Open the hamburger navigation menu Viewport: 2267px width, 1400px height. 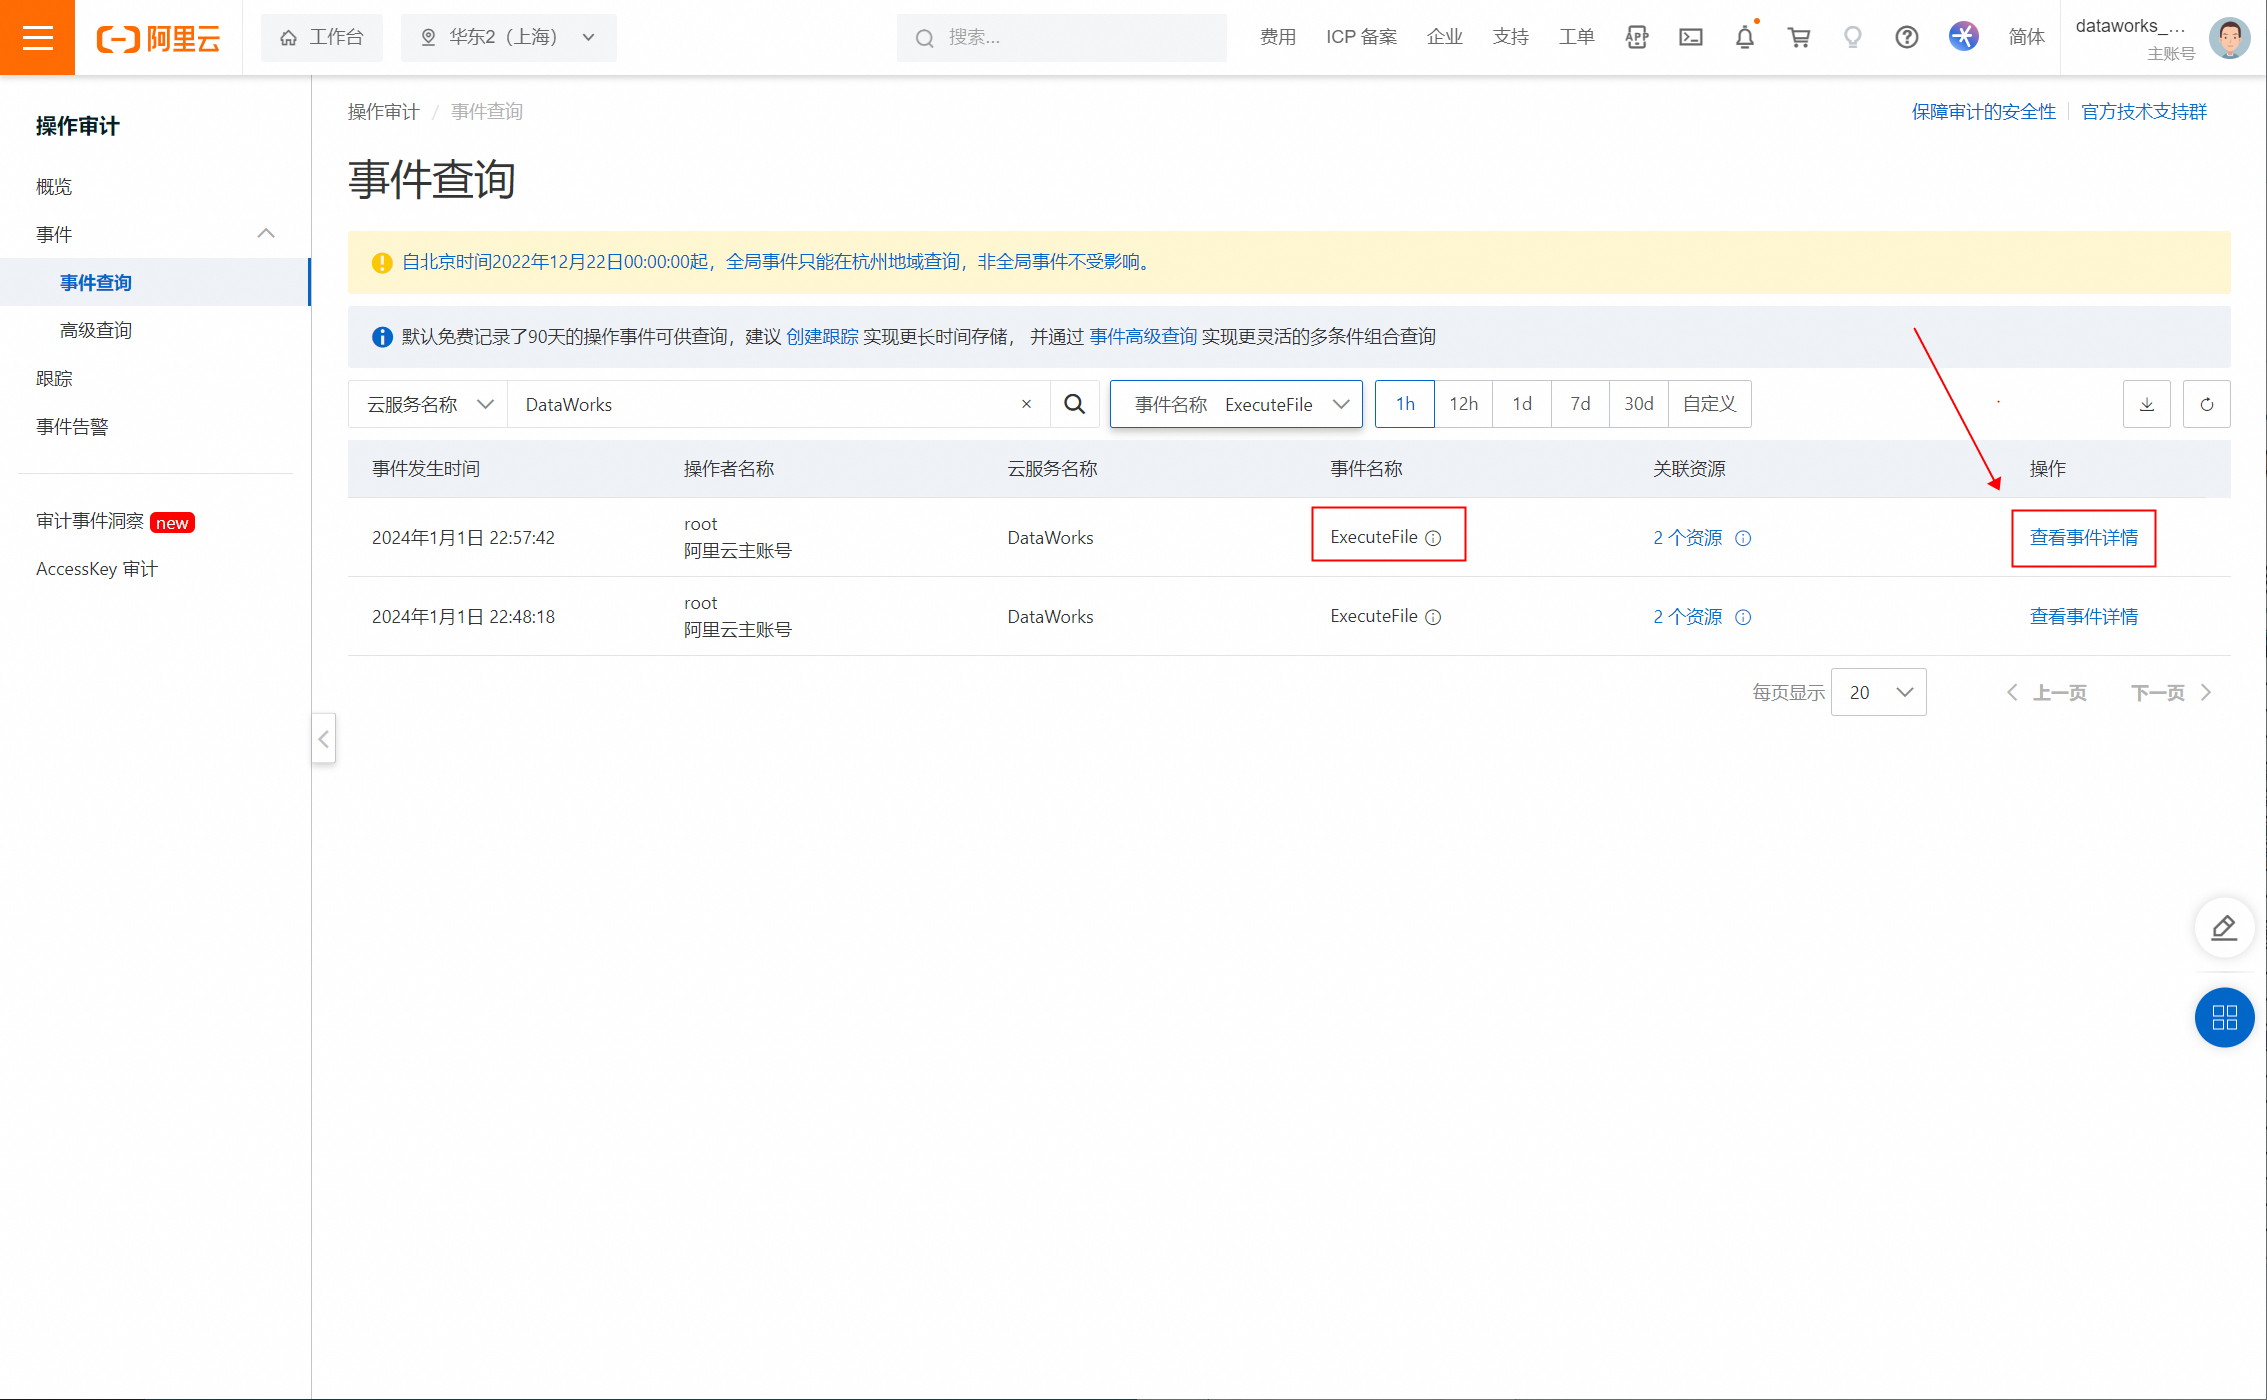pyautogui.click(x=37, y=37)
